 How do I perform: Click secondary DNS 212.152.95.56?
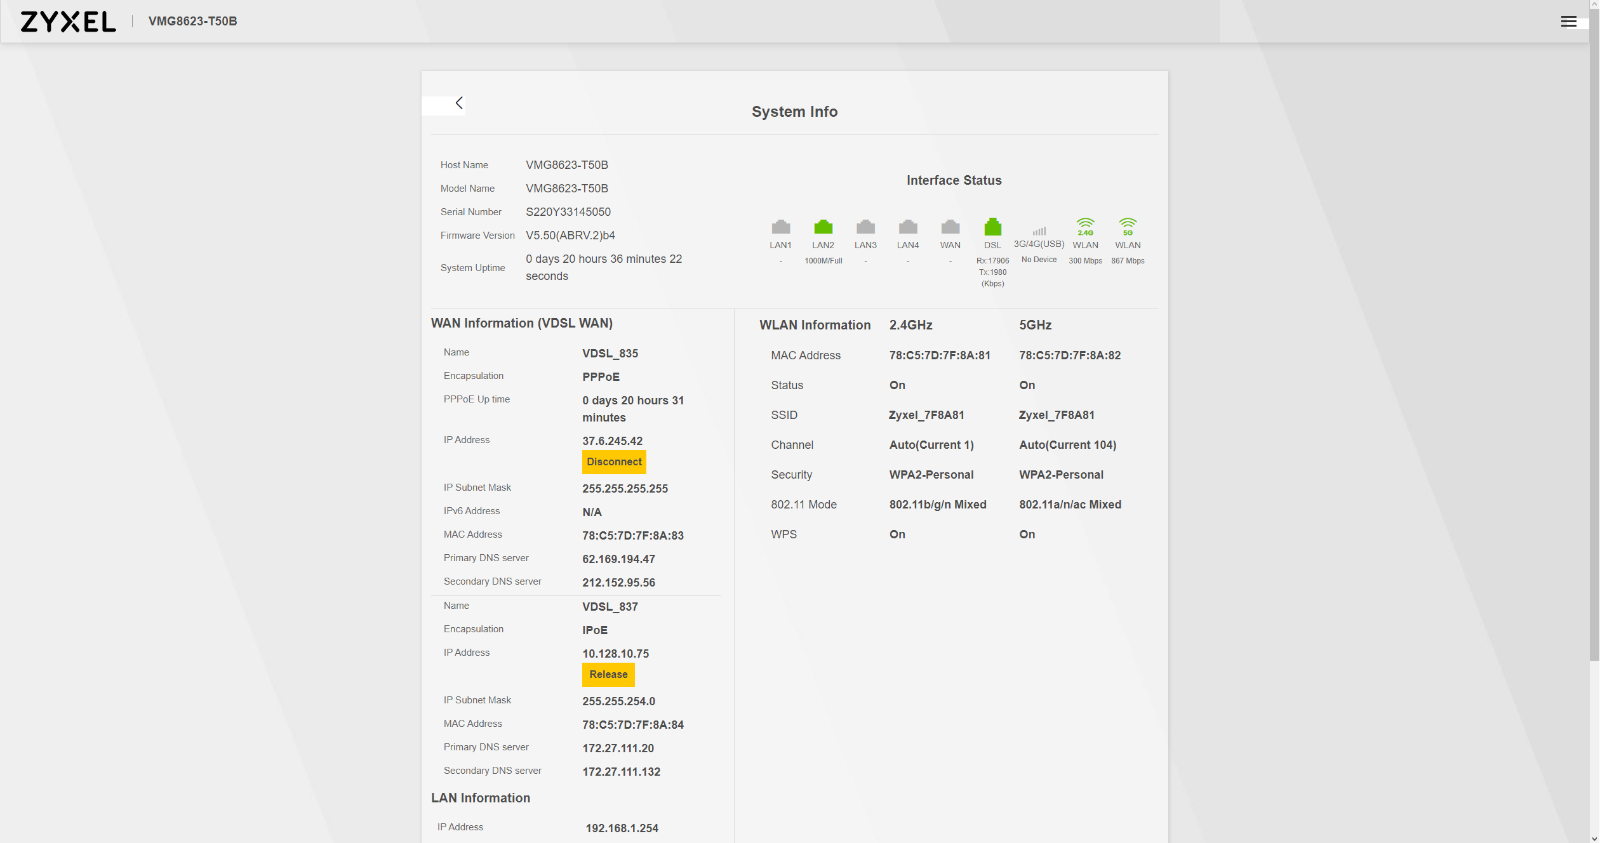[x=619, y=583]
